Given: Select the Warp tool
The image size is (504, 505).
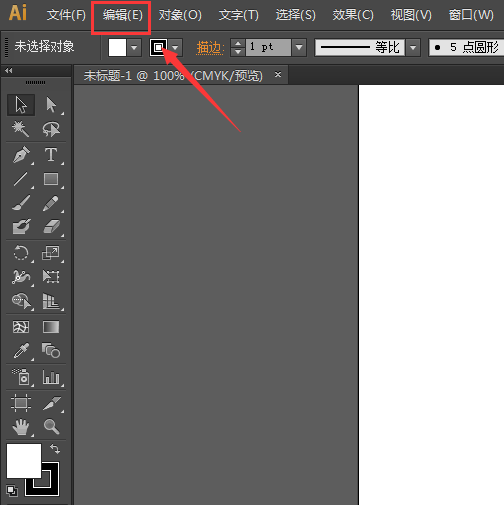Looking at the screenshot, I should tap(21, 277).
